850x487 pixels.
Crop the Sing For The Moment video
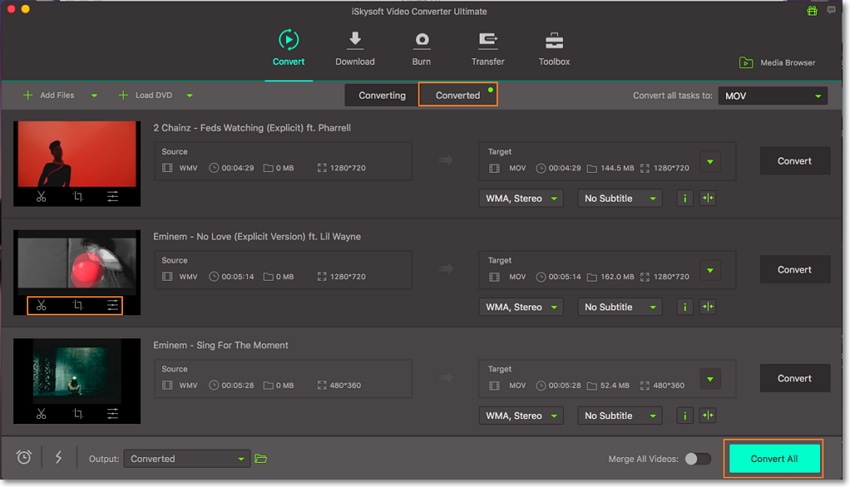78,414
